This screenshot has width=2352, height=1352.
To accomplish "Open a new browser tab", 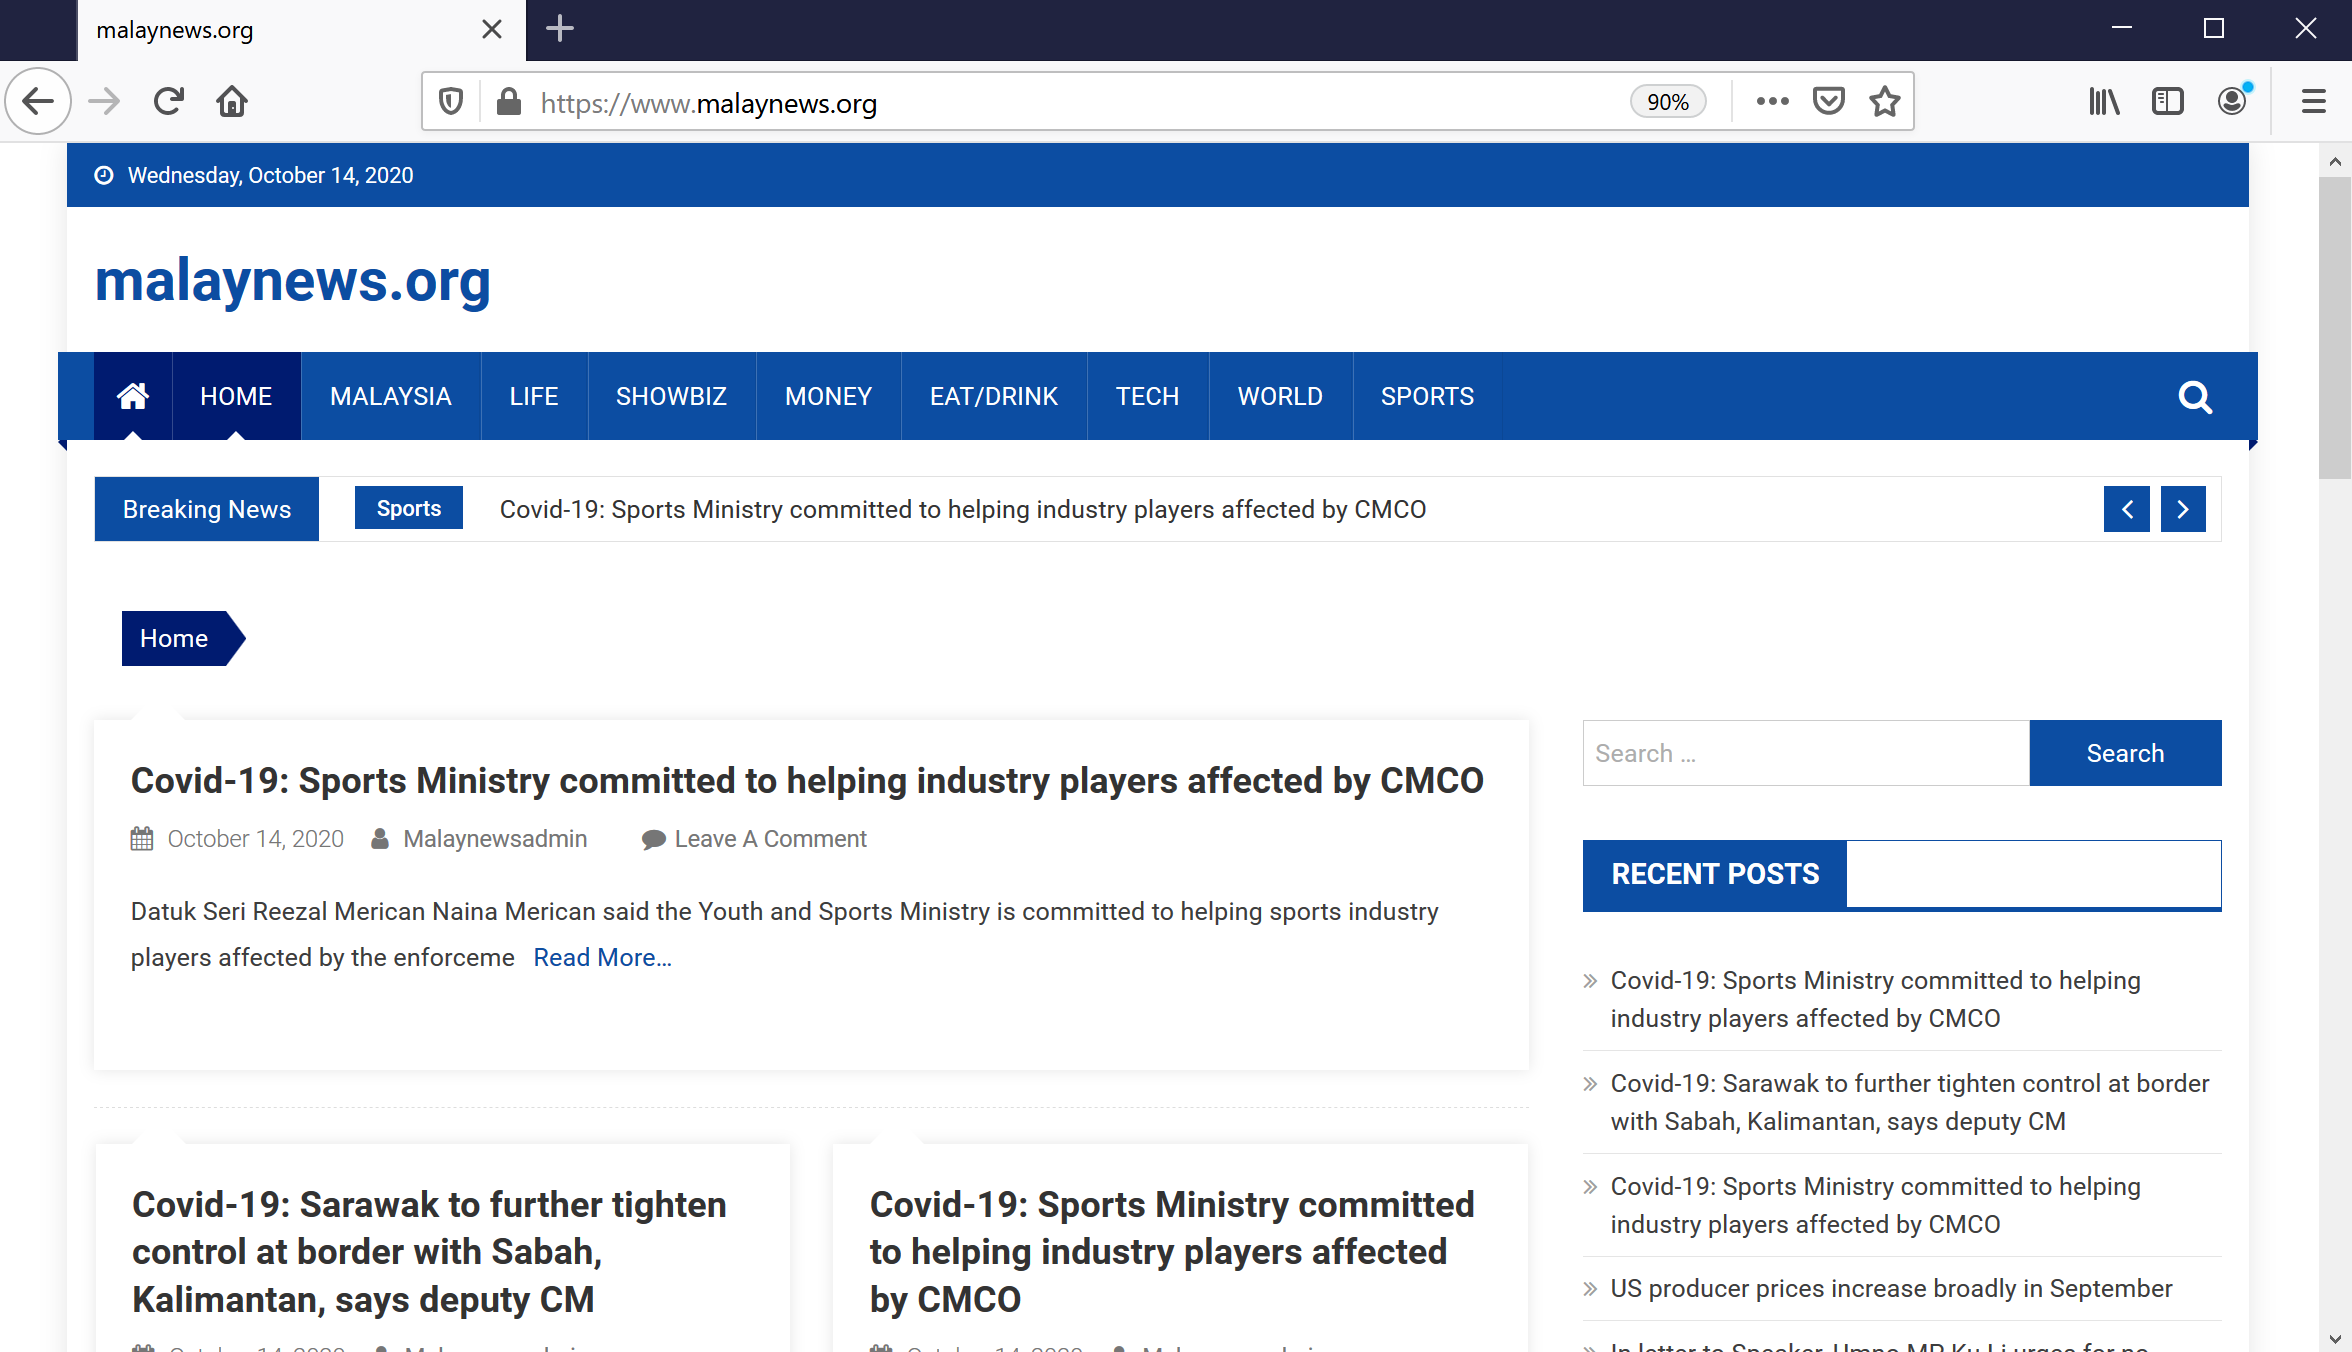I will 560,29.
